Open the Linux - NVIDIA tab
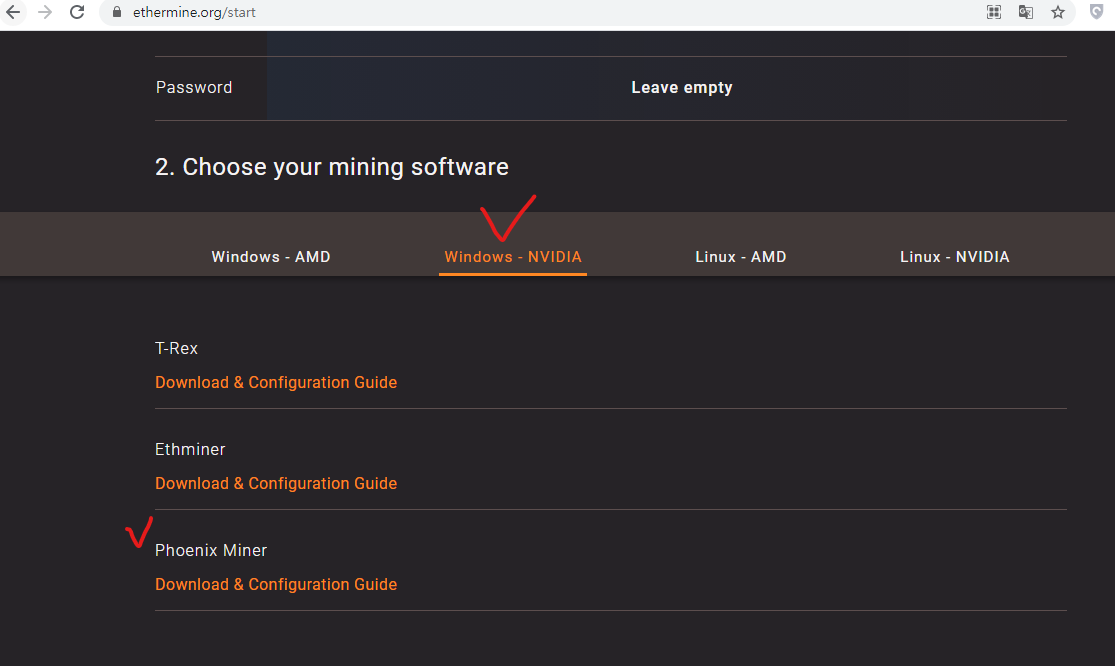 click(954, 257)
